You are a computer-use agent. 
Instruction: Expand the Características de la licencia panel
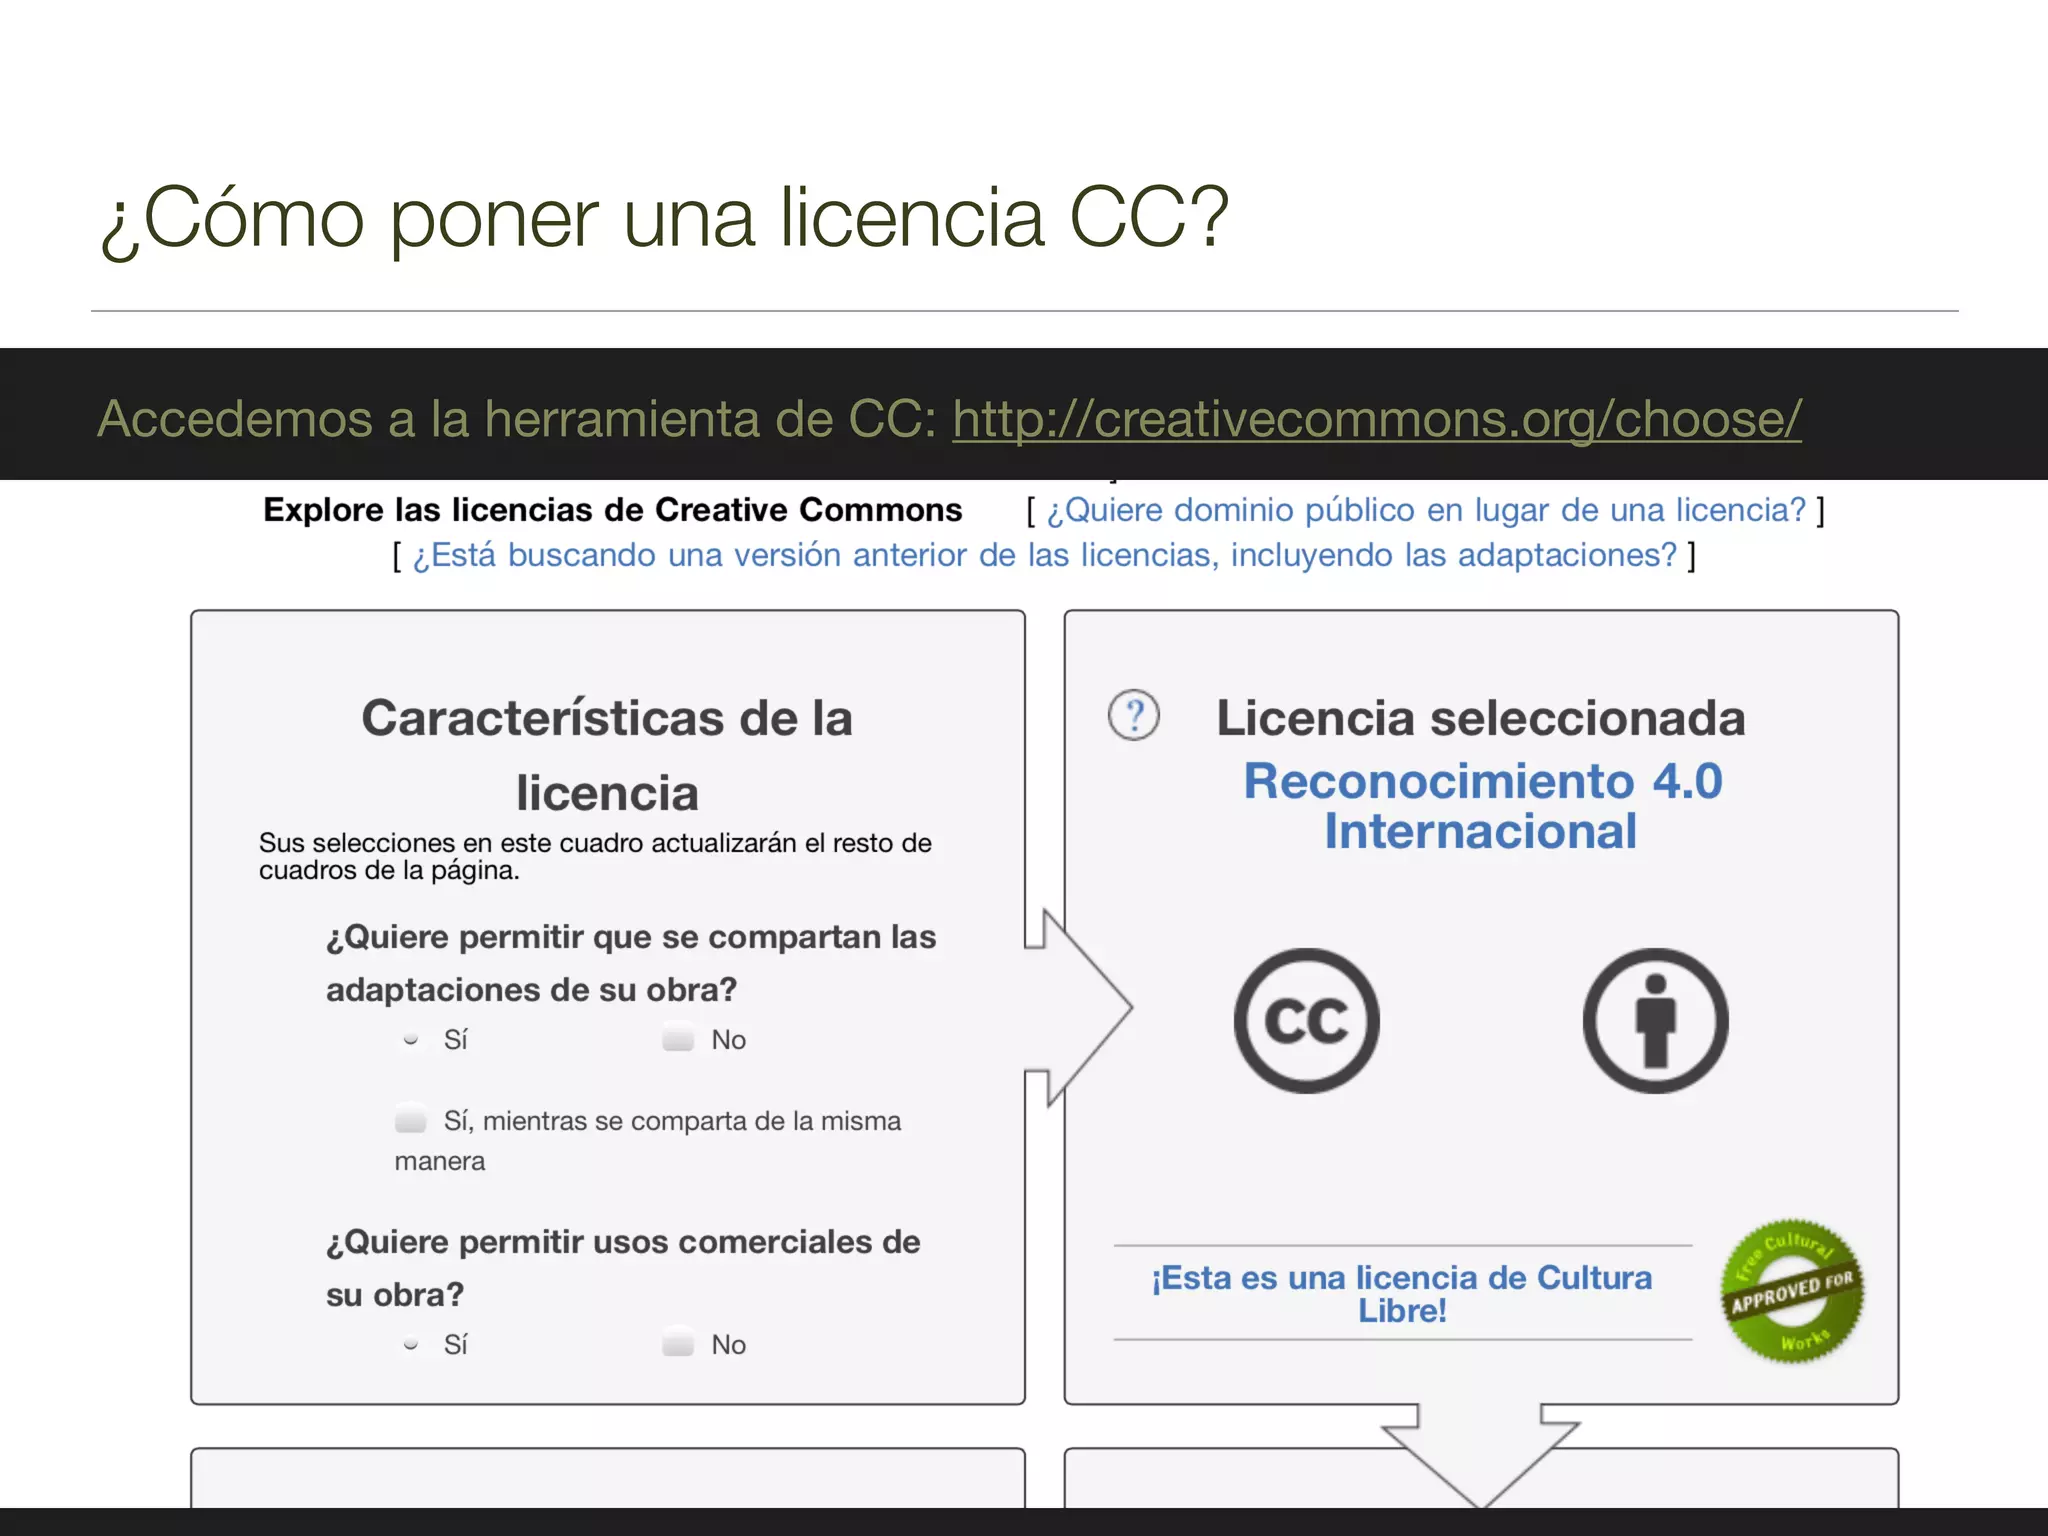click(x=608, y=755)
